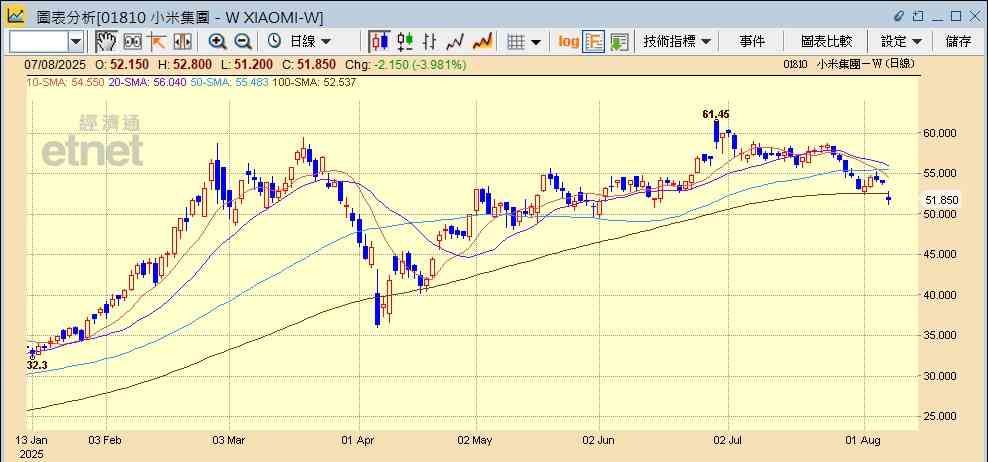988x462 pixels.
Task: Click the low price L: 51.200
Action: (x=246, y=64)
